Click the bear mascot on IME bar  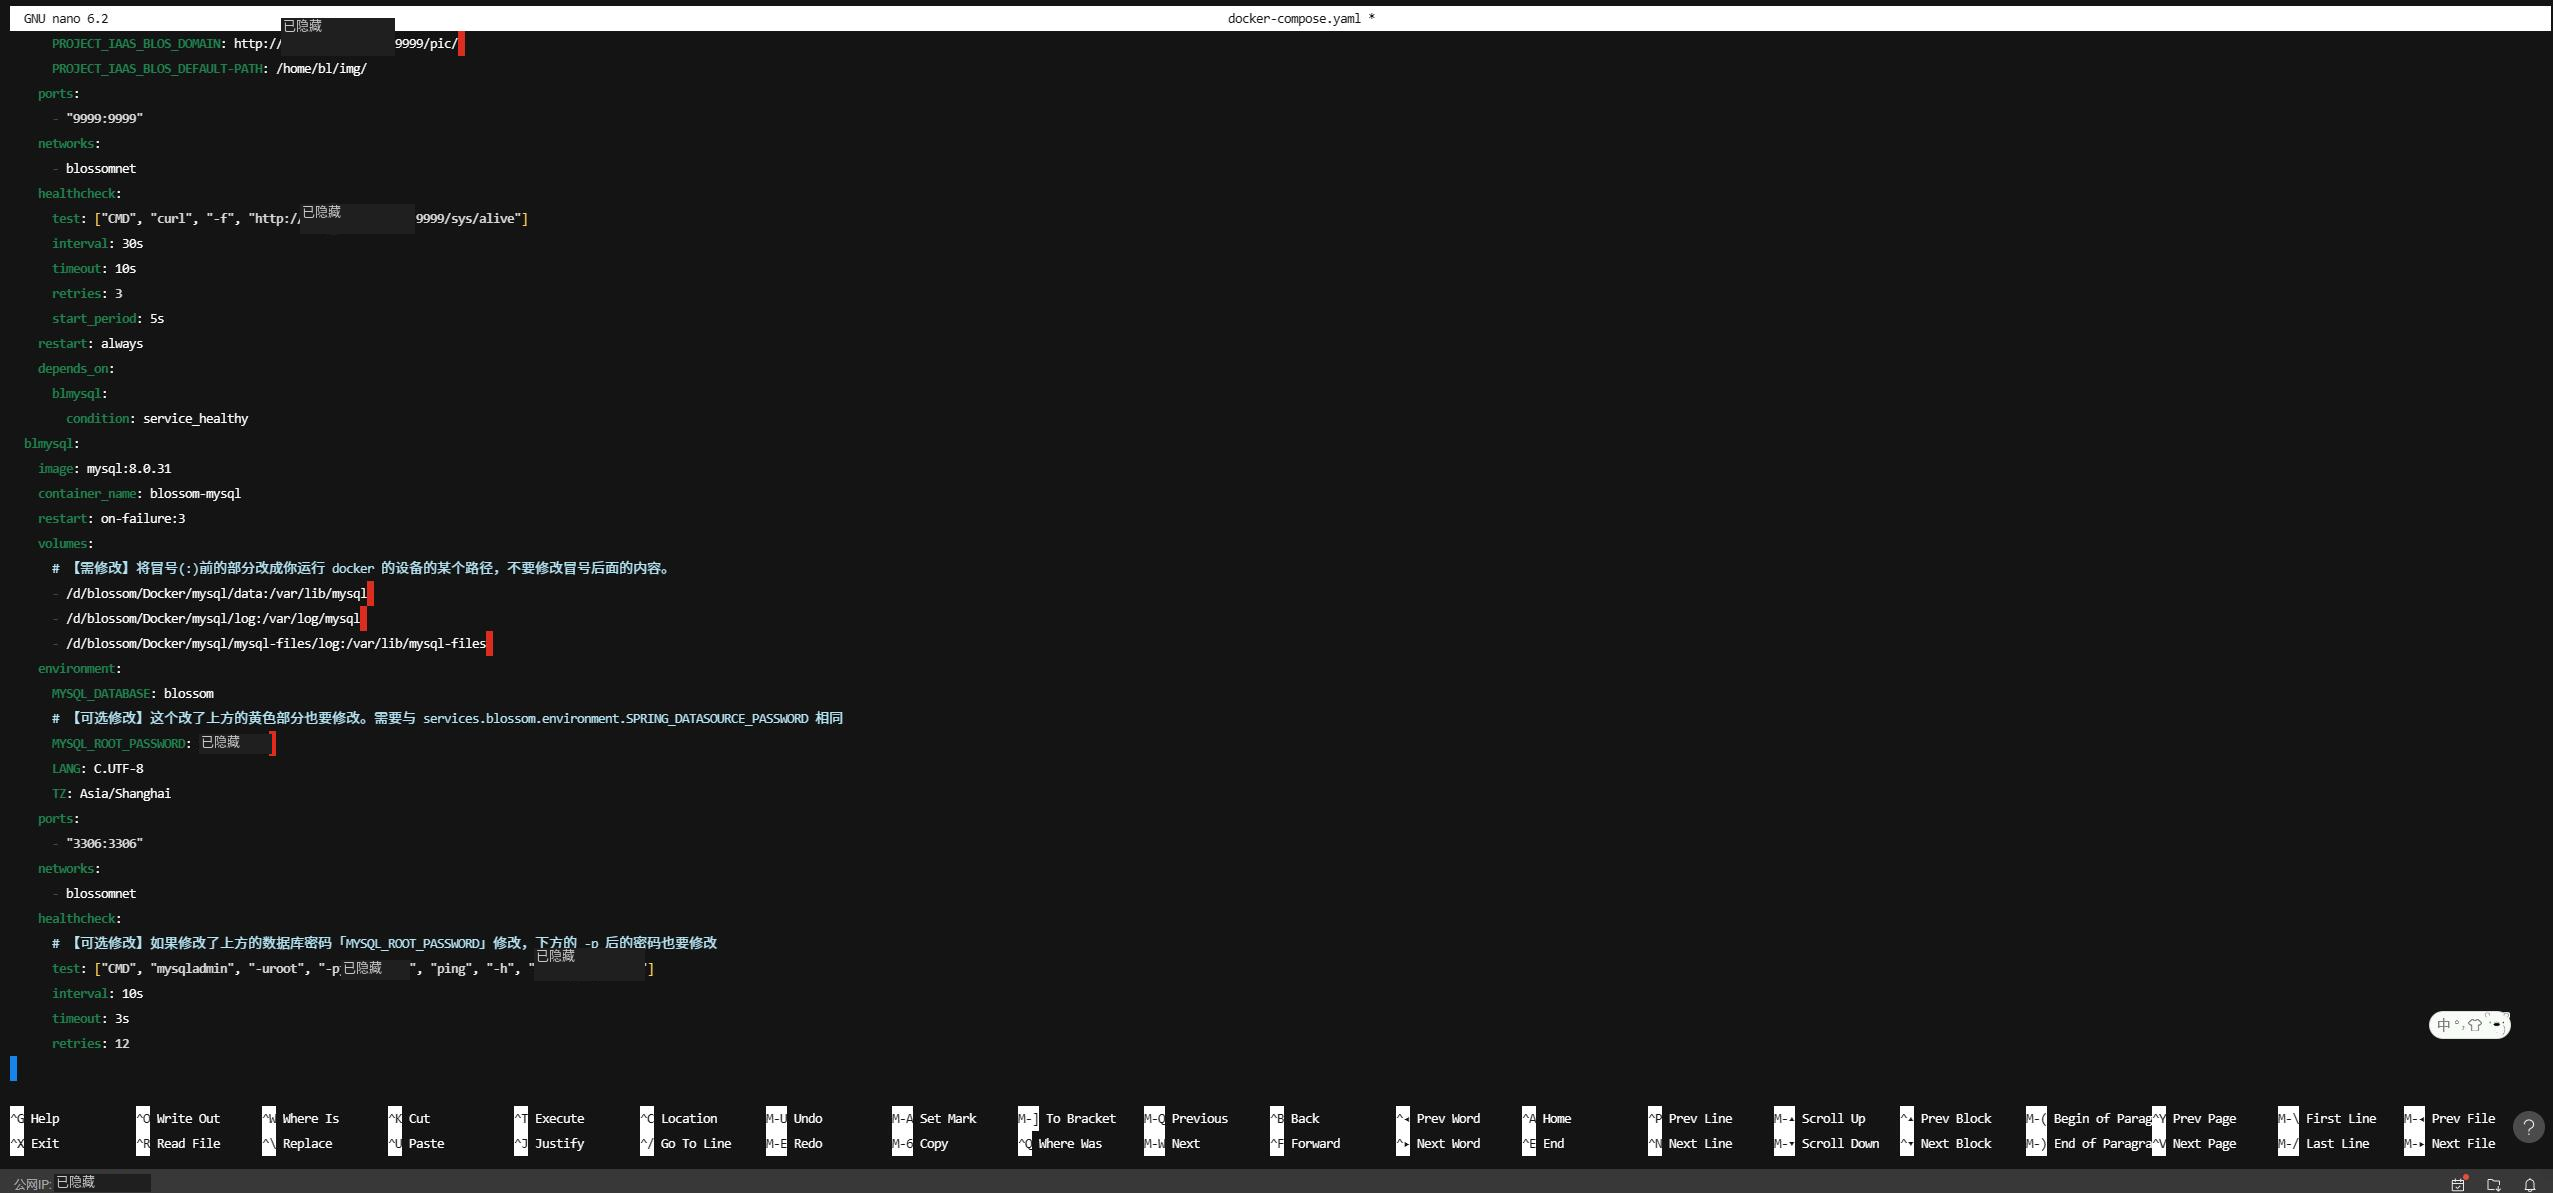point(2496,1023)
